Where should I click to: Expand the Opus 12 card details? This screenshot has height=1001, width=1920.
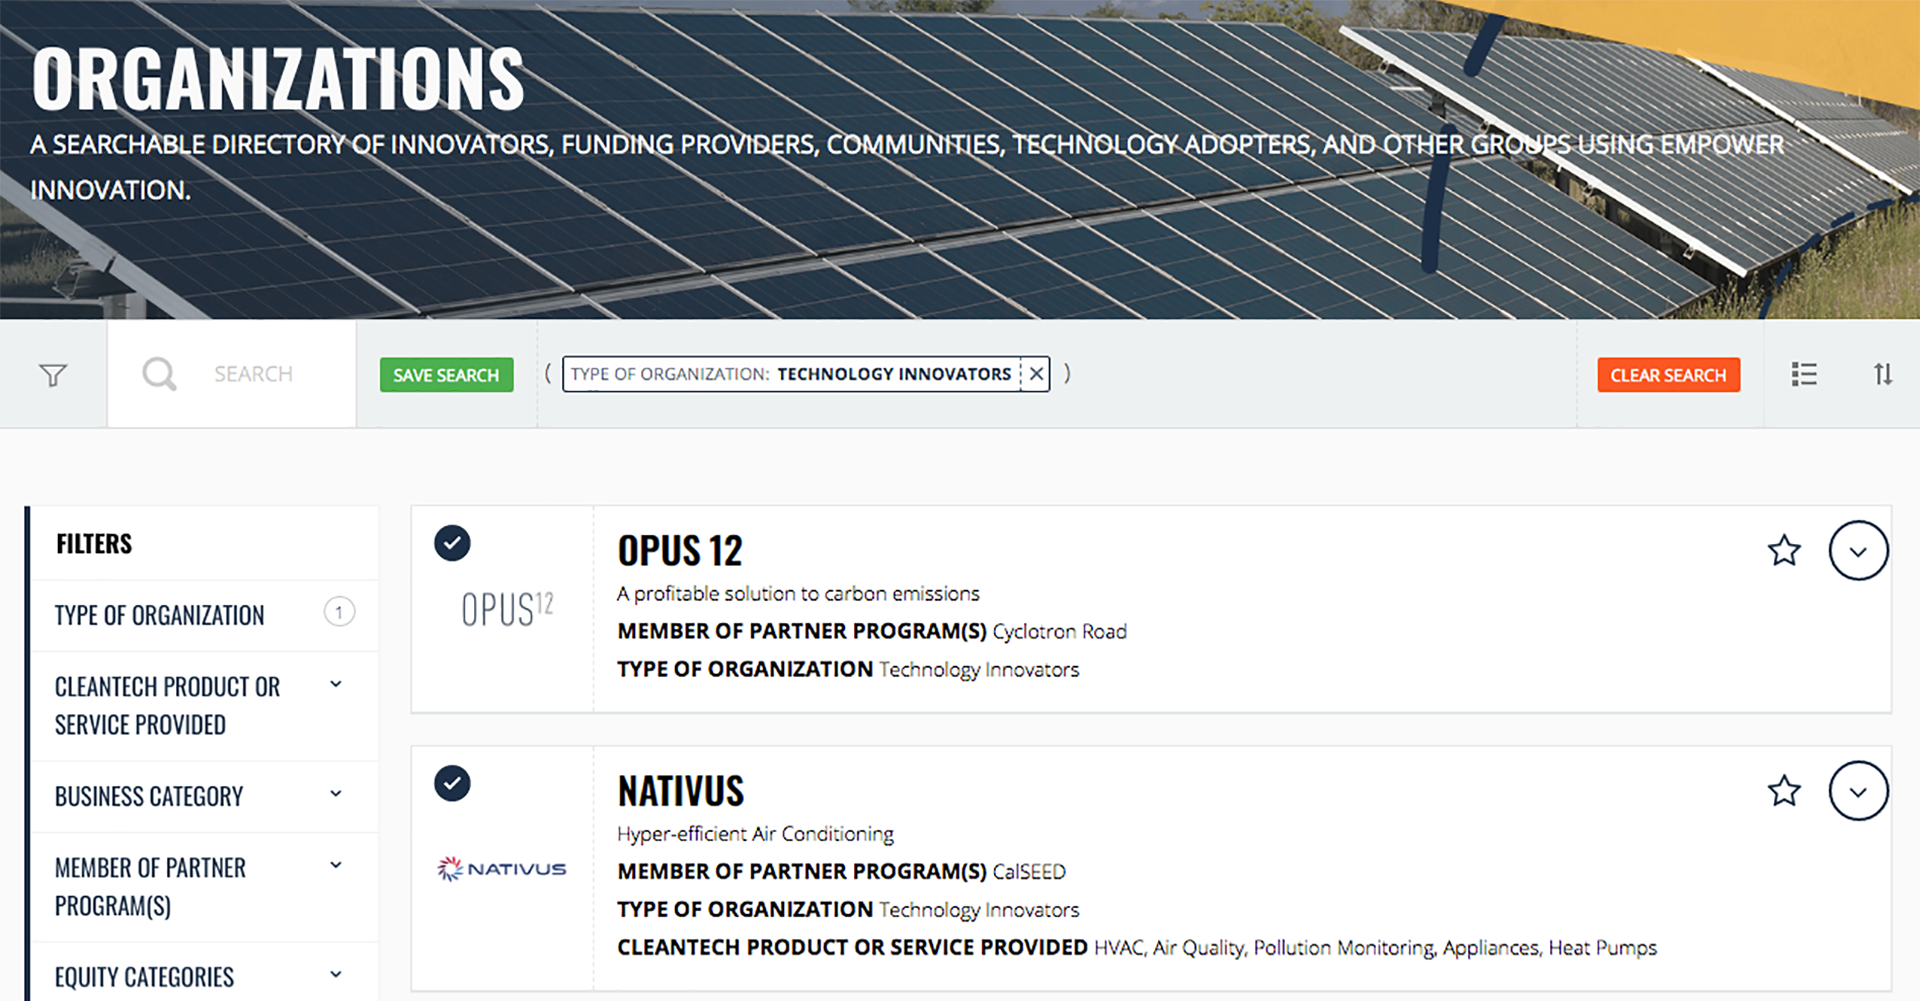[x=1858, y=551]
